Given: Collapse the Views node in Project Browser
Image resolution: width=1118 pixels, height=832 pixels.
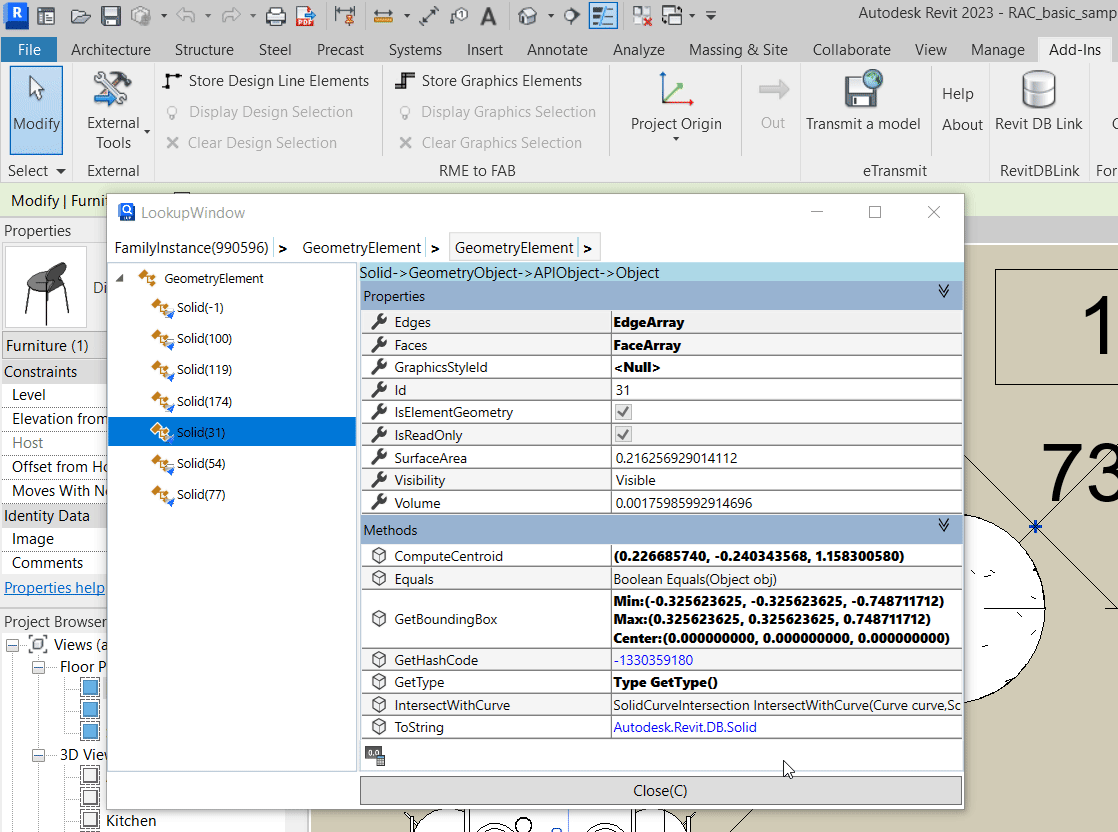Looking at the screenshot, I should coord(12,645).
